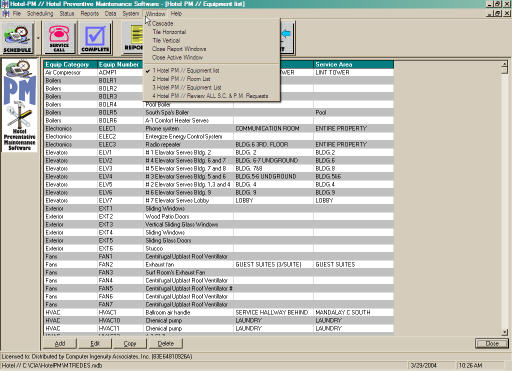Select the Air Compressor row

[x=219, y=72]
